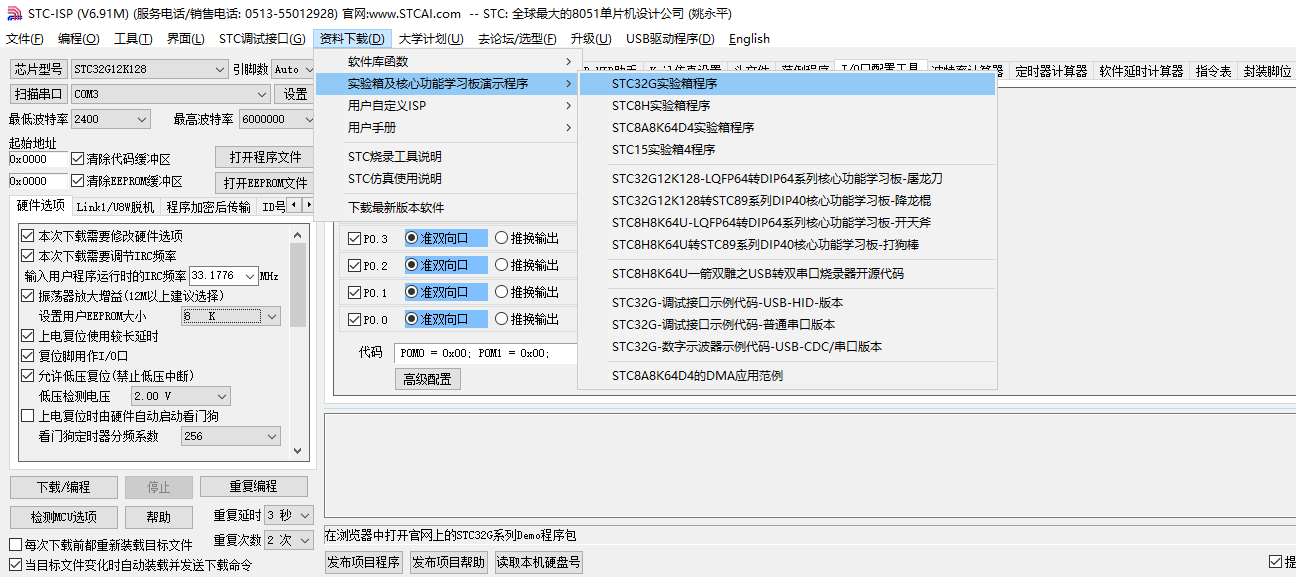Viewport: 1296px width, 577px height.
Task: Toggle 本次下载需要修改硬件选项 checkbox
Action: tap(27, 236)
